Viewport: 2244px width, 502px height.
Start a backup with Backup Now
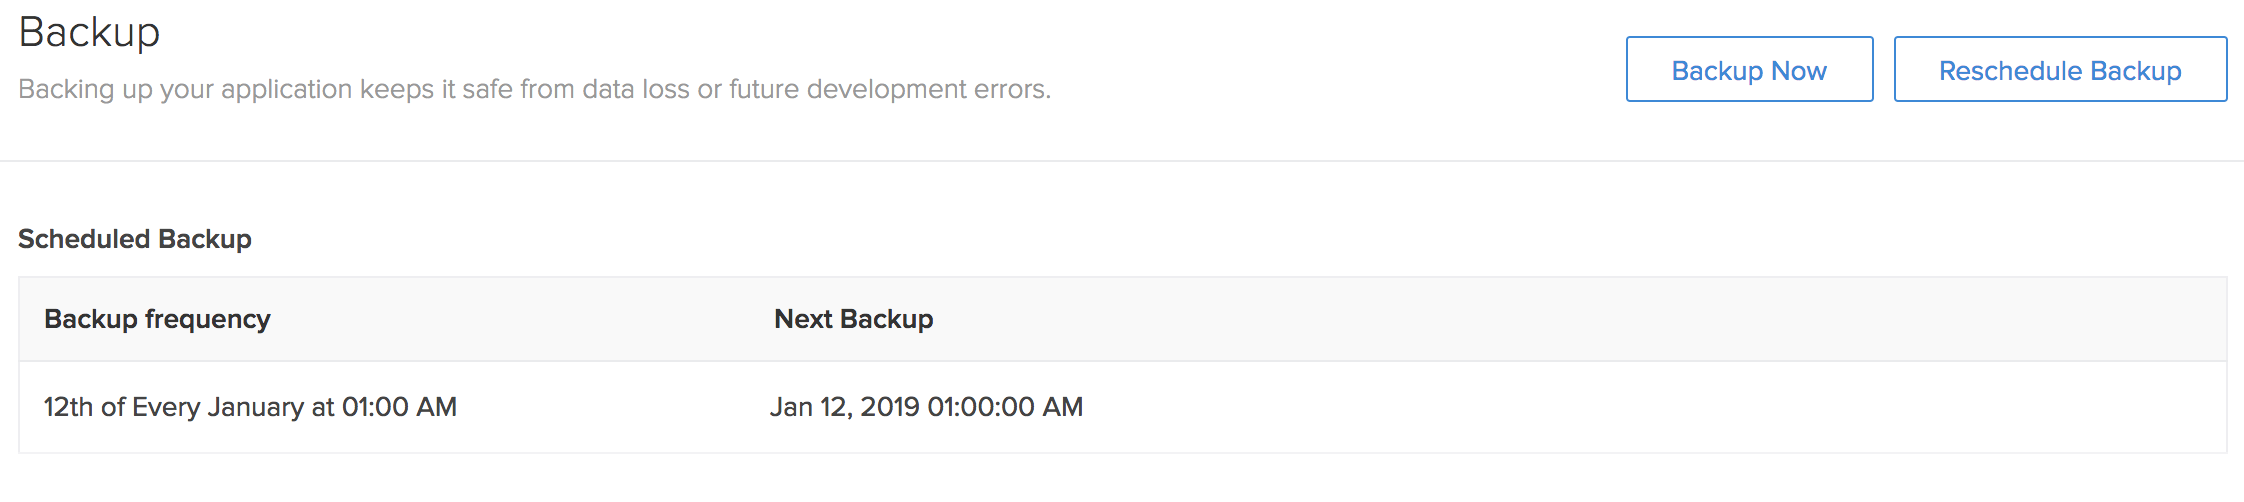pyautogui.click(x=1749, y=69)
